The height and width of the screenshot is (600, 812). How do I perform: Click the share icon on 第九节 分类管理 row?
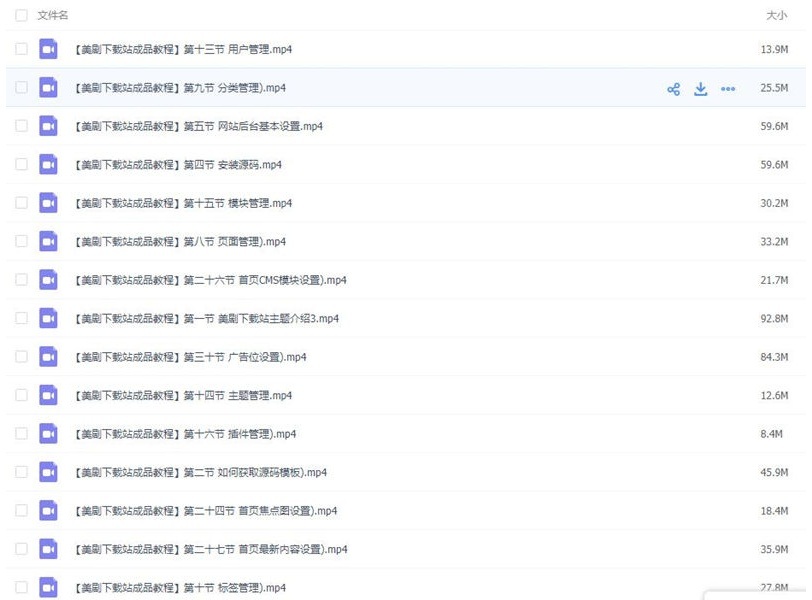[673, 89]
